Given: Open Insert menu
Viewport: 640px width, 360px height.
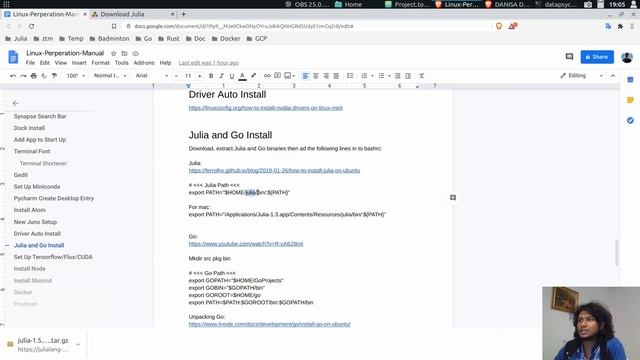Looking at the screenshot, I should tap(79, 63).
